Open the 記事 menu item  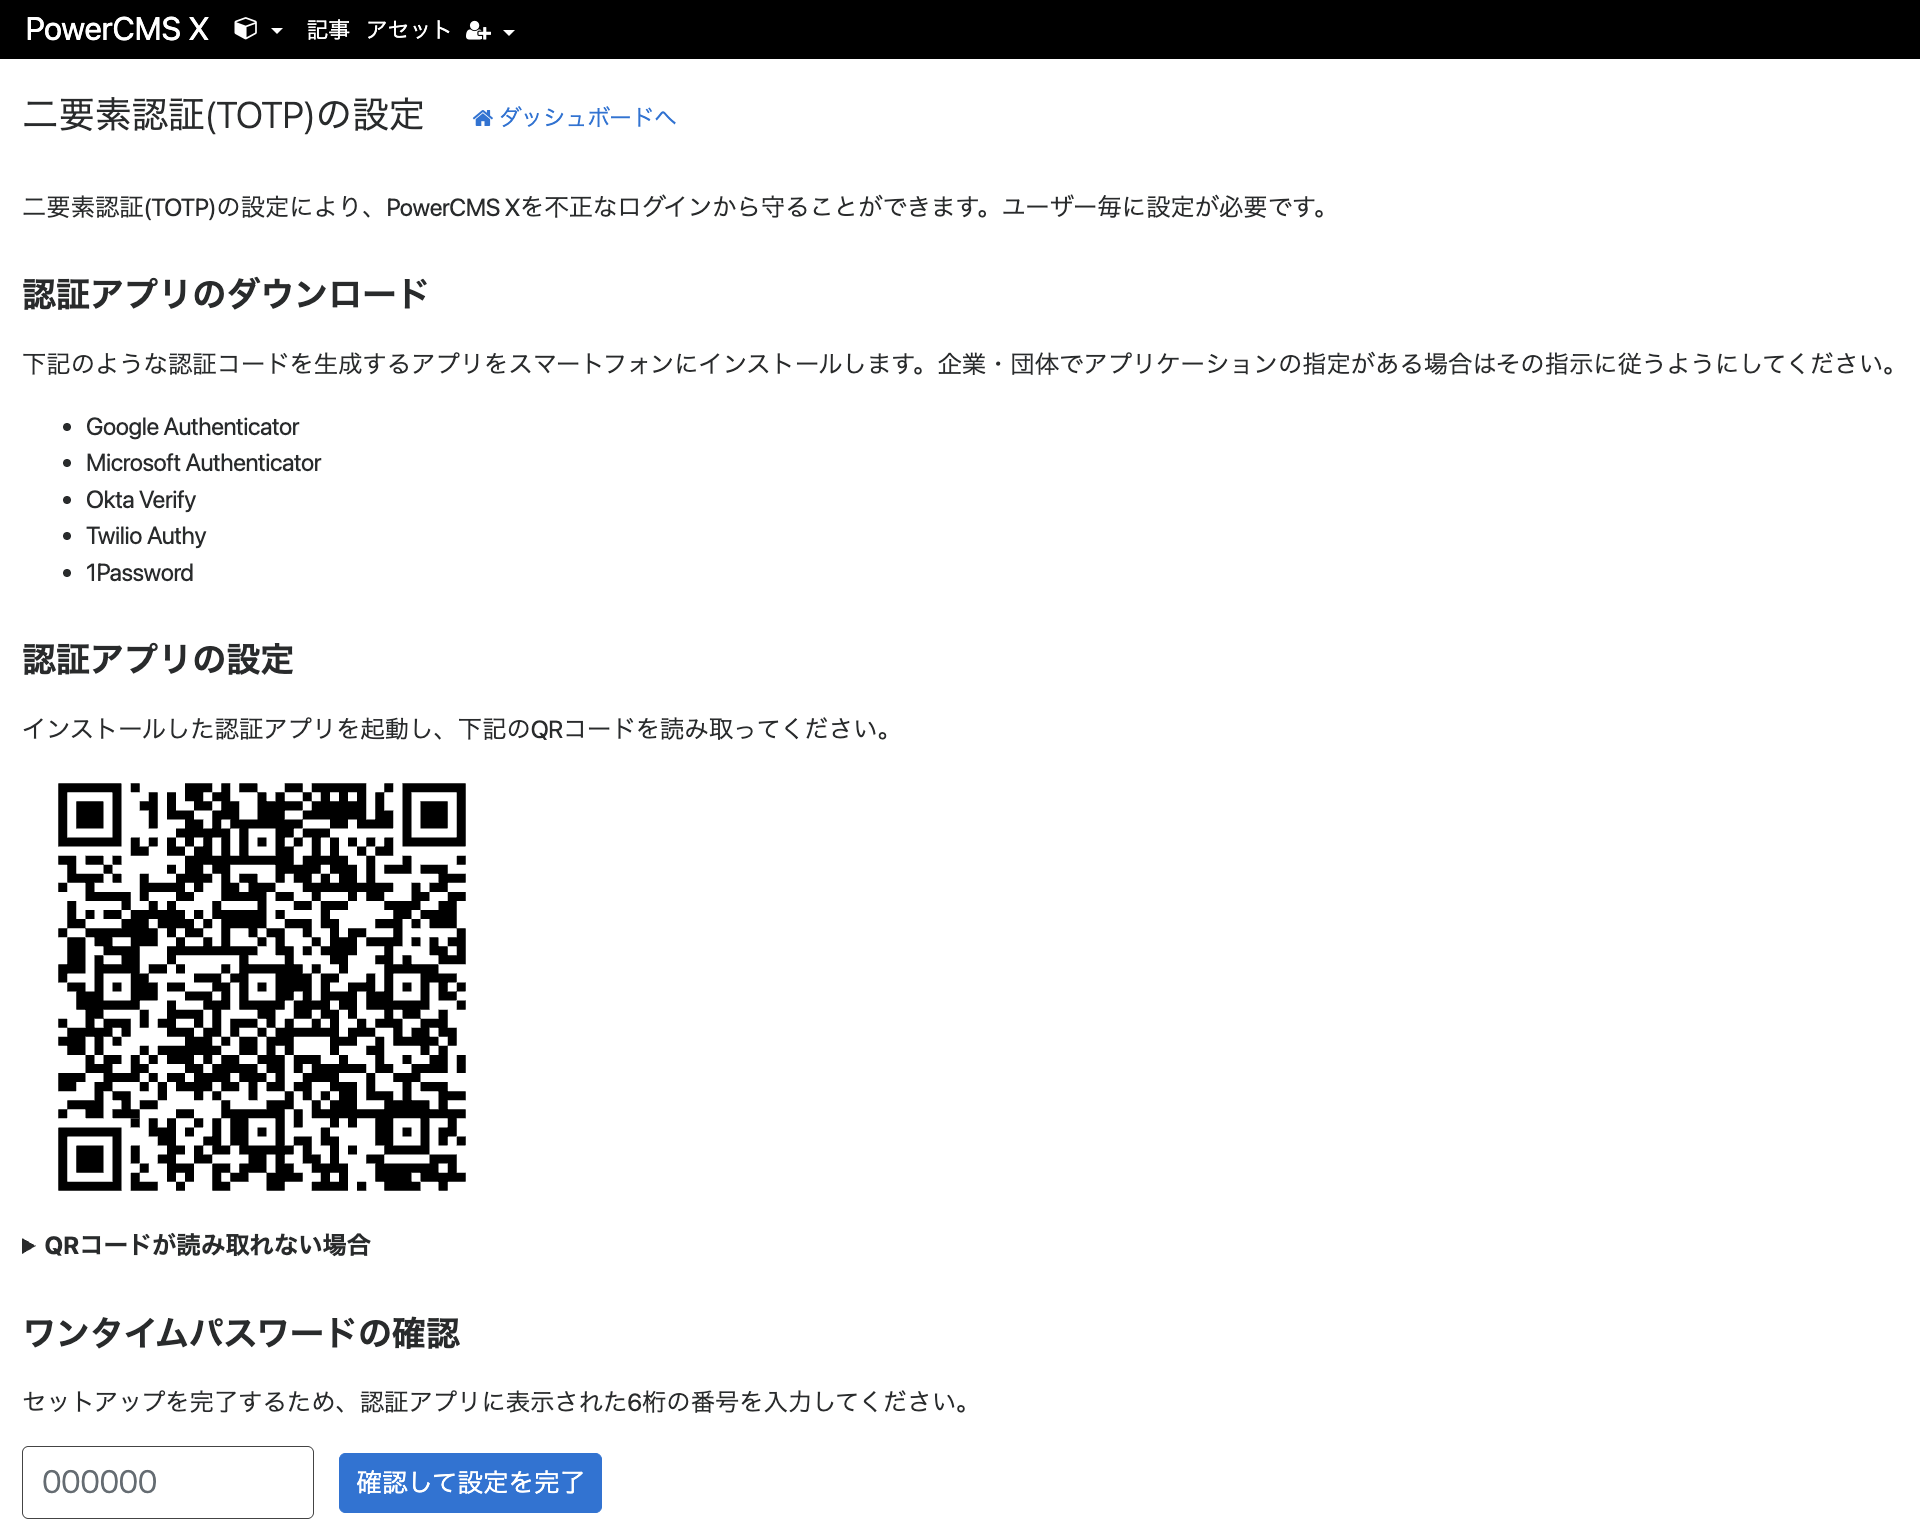[327, 29]
